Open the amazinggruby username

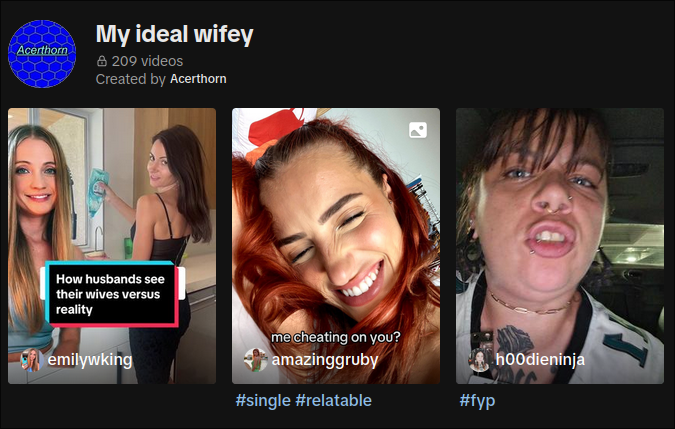[x=325, y=360]
